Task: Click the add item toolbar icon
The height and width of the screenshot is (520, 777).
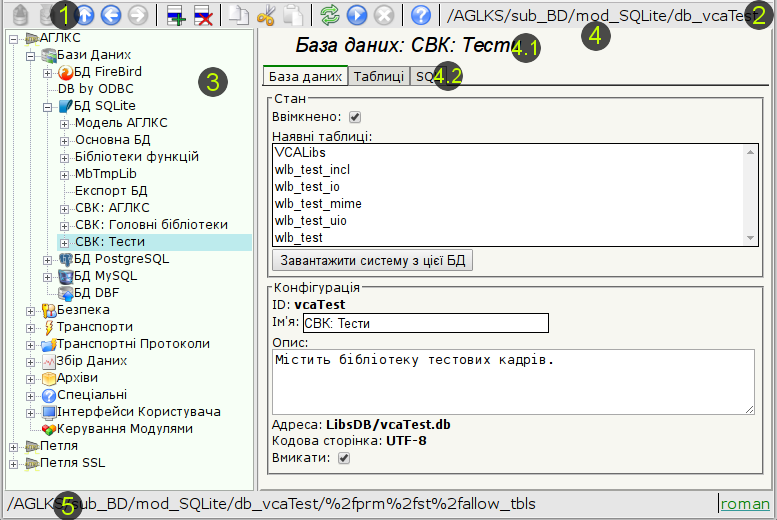Action: [175, 15]
